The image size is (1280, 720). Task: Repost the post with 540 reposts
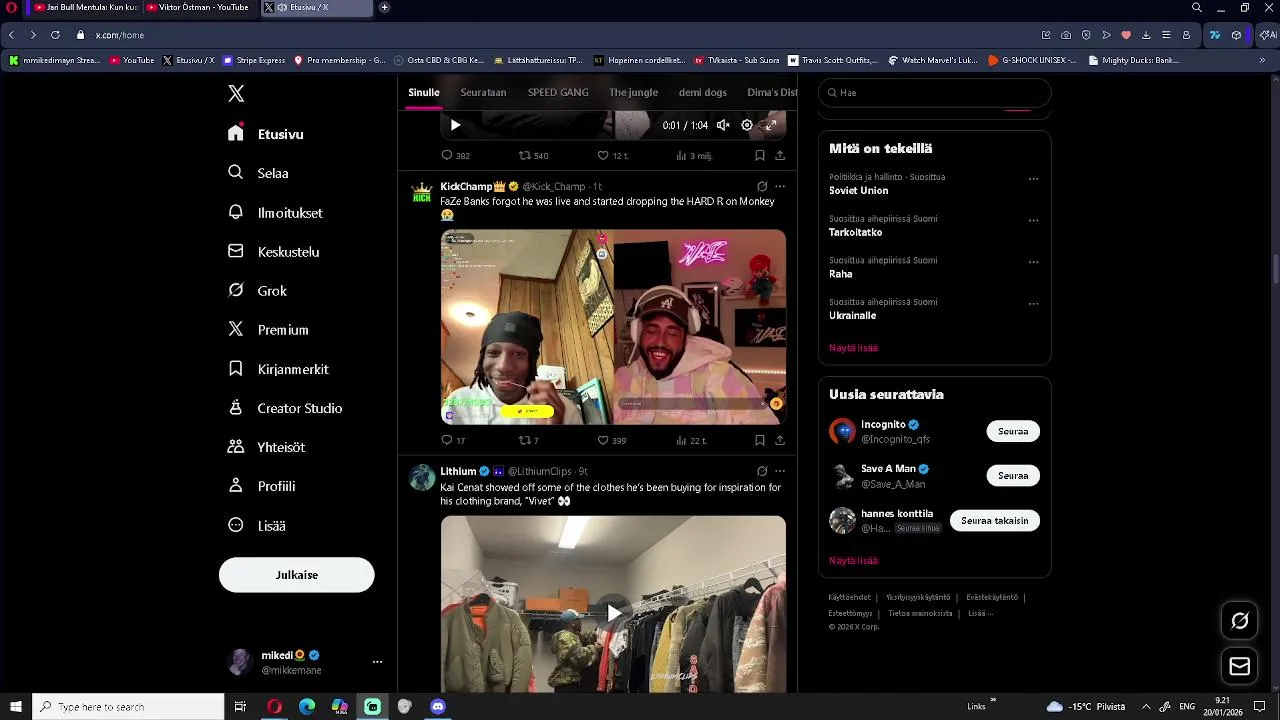point(533,155)
